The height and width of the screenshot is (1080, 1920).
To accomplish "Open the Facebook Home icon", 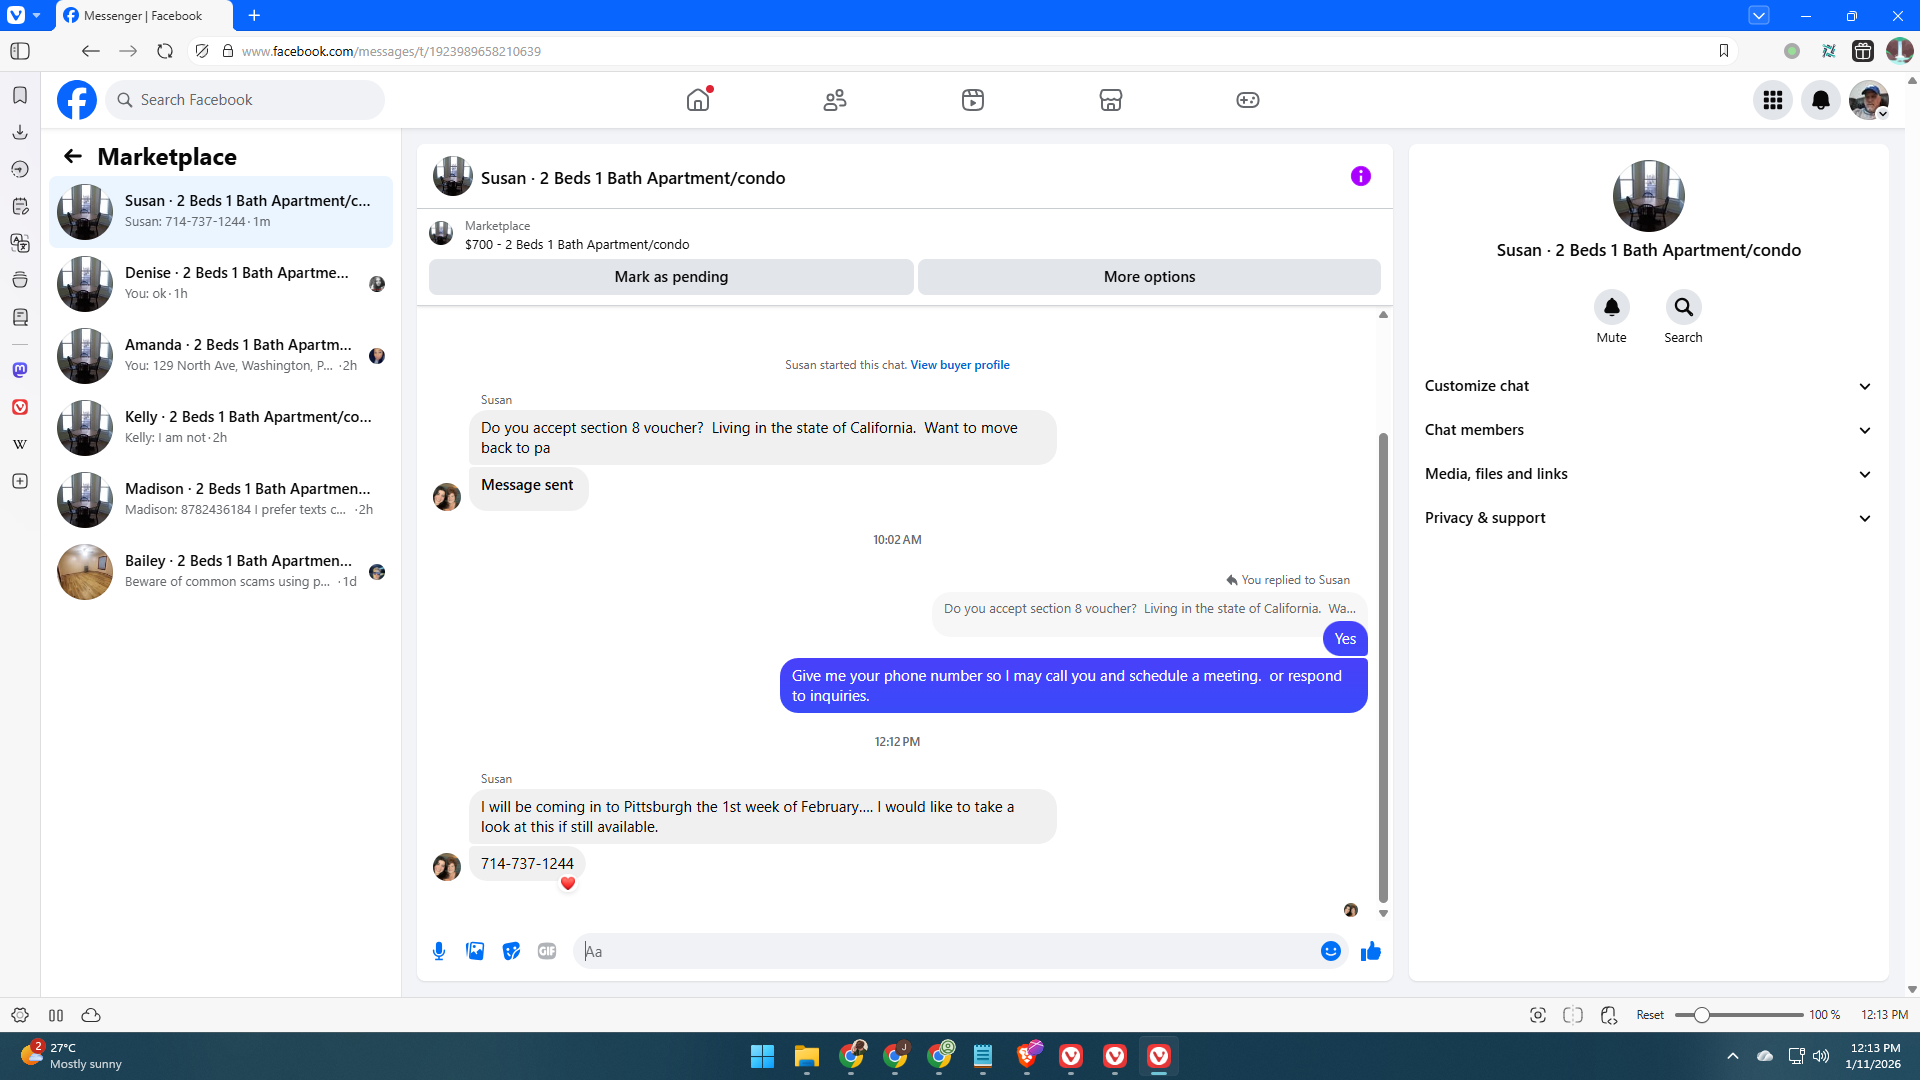I will [698, 100].
